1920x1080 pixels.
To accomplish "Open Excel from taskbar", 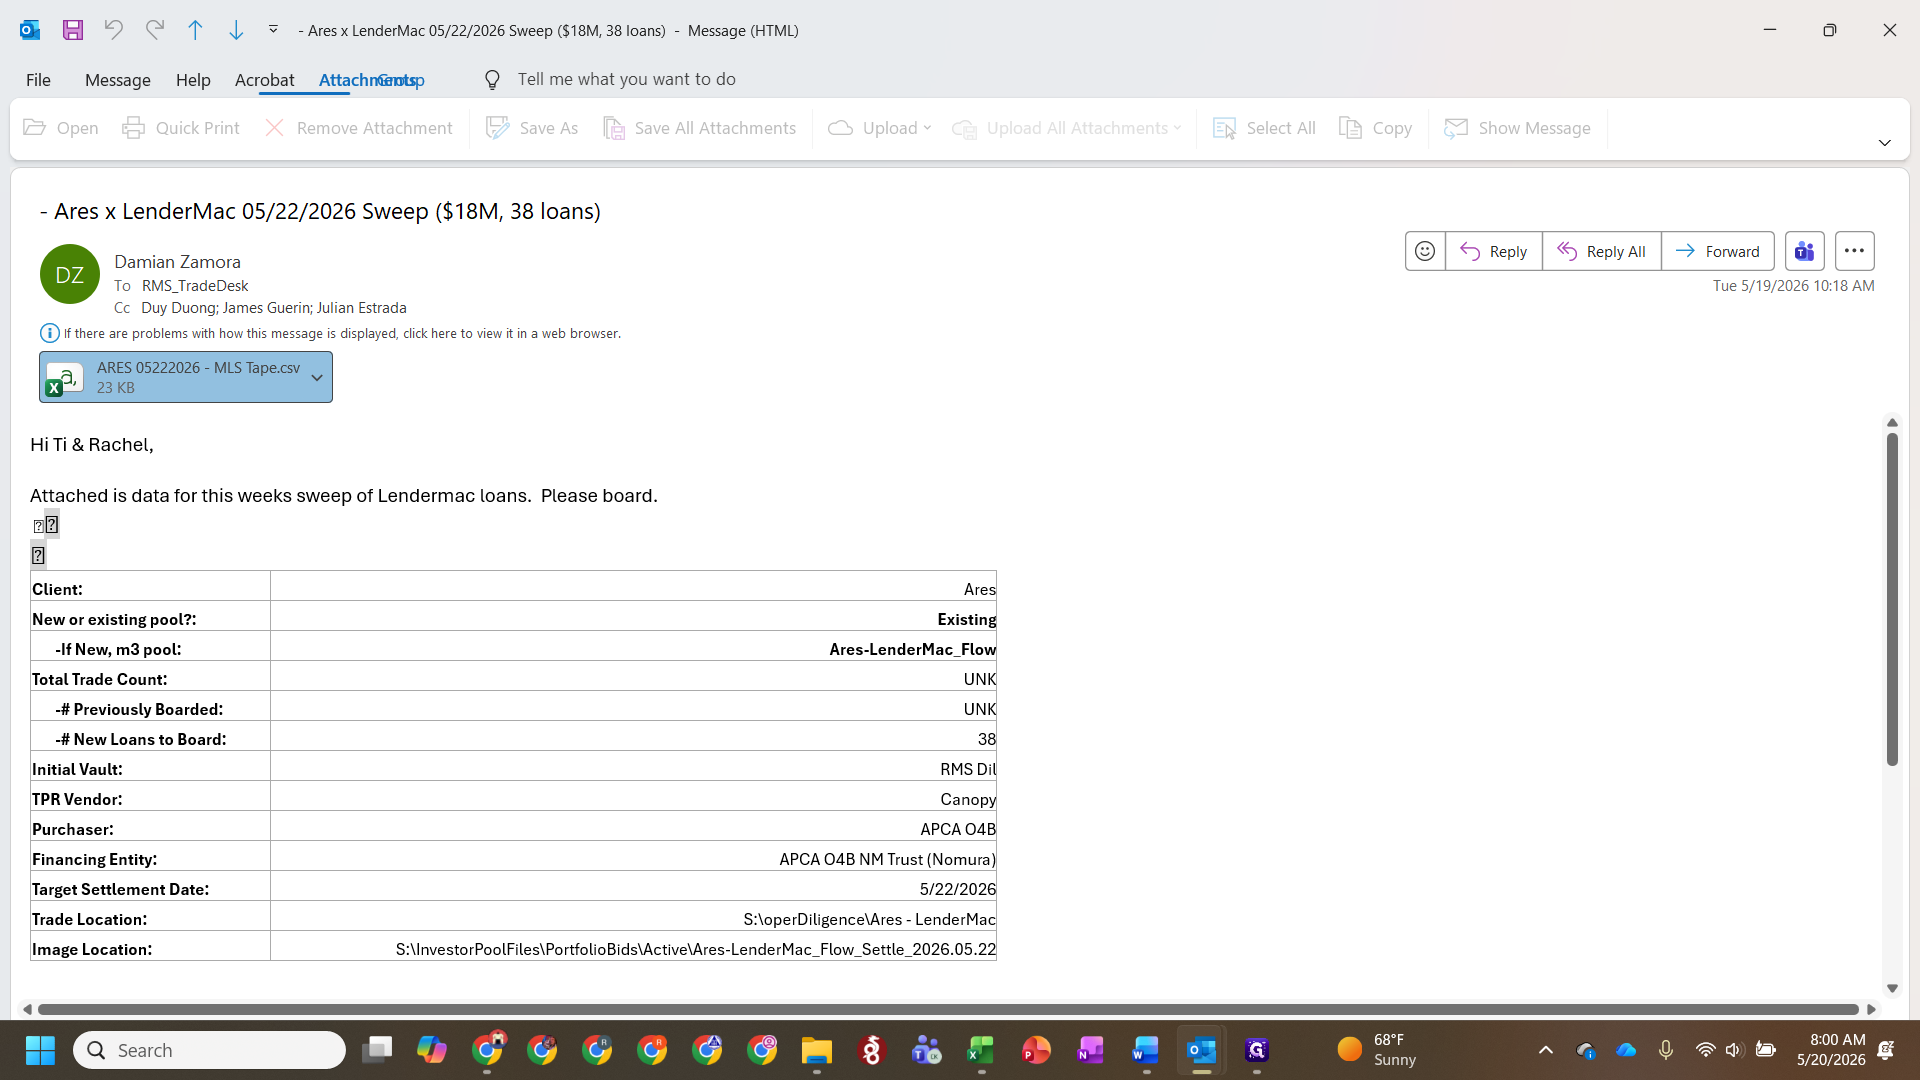I will click(981, 1050).
